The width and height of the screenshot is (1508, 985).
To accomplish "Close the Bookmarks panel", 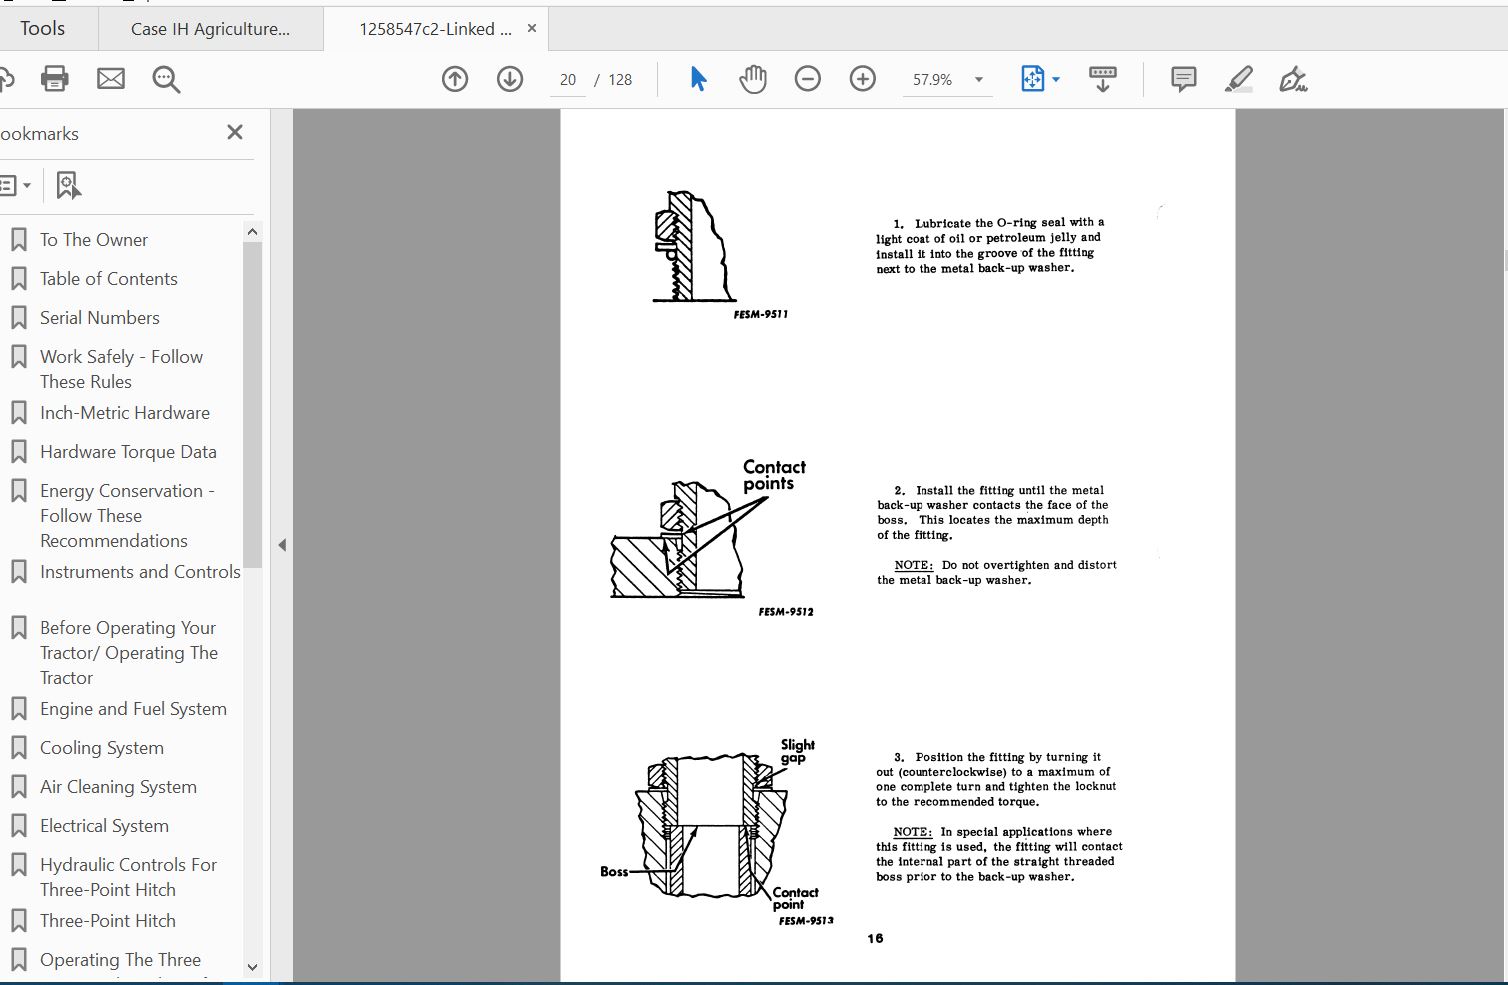I will [x=234, y=131].
